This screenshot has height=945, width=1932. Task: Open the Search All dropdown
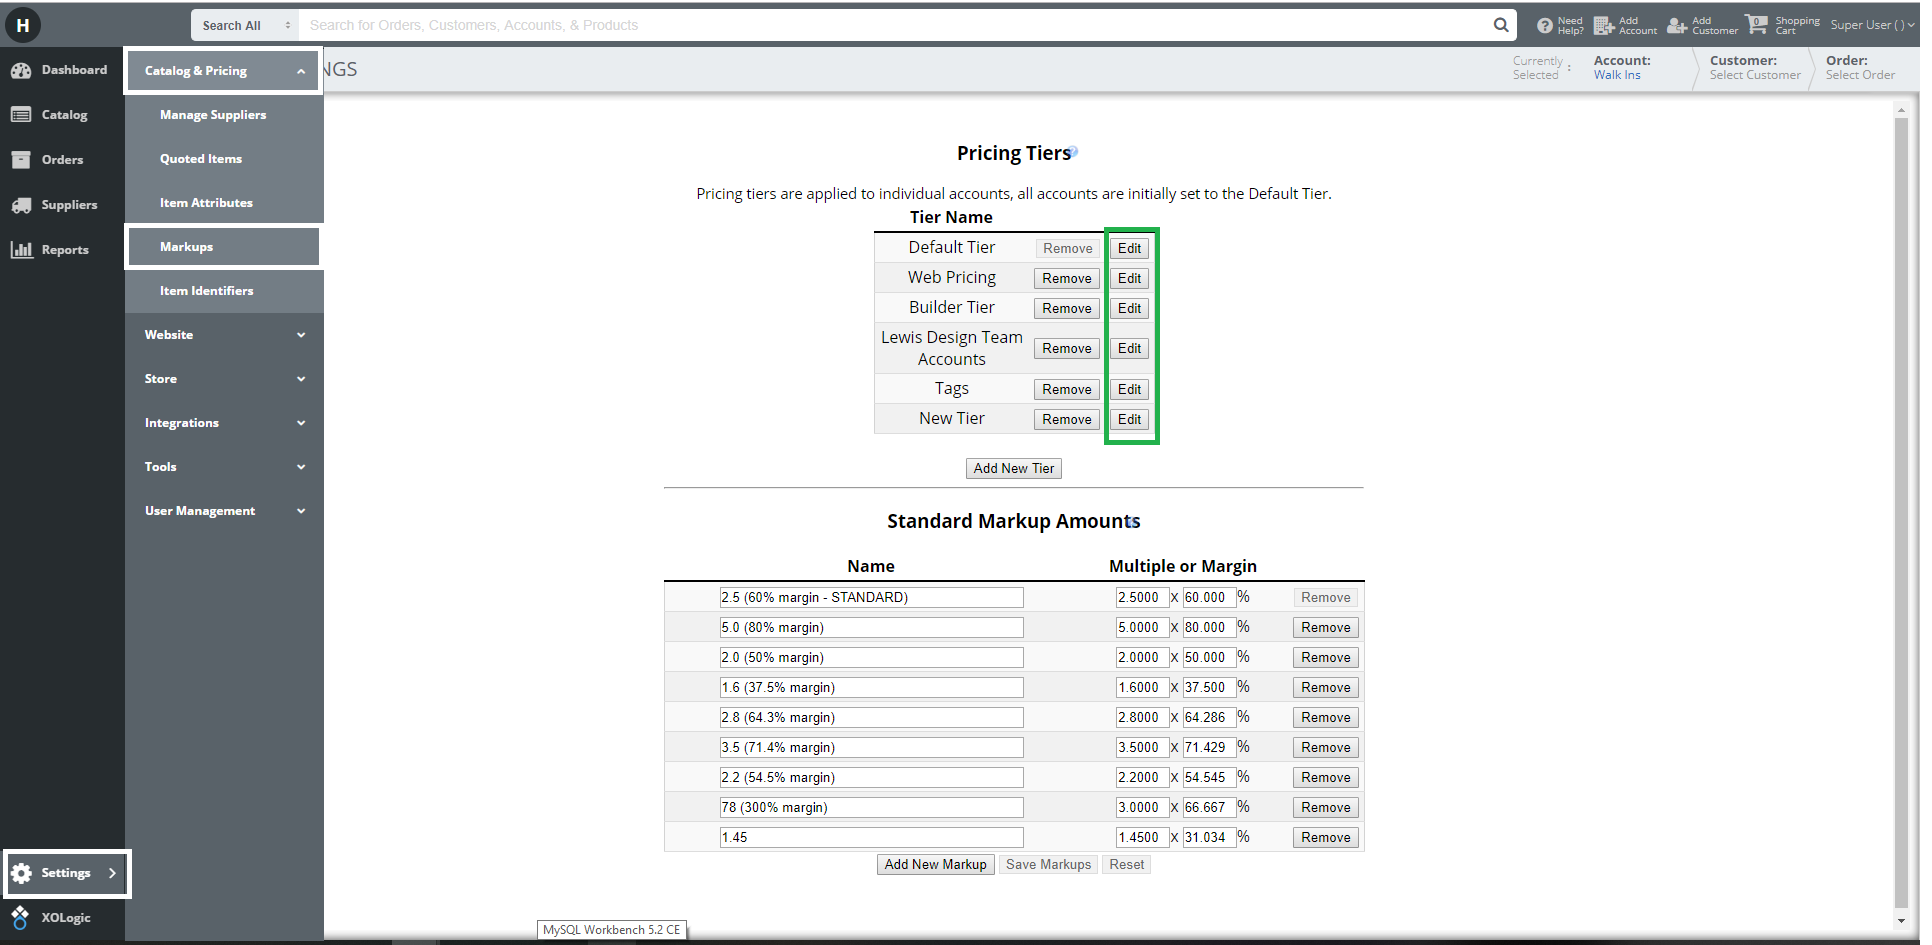(245, 25)
